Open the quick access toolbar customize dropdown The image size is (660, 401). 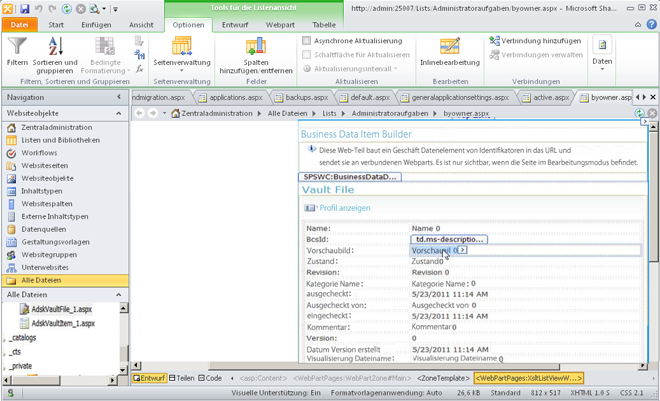[116, 9]
